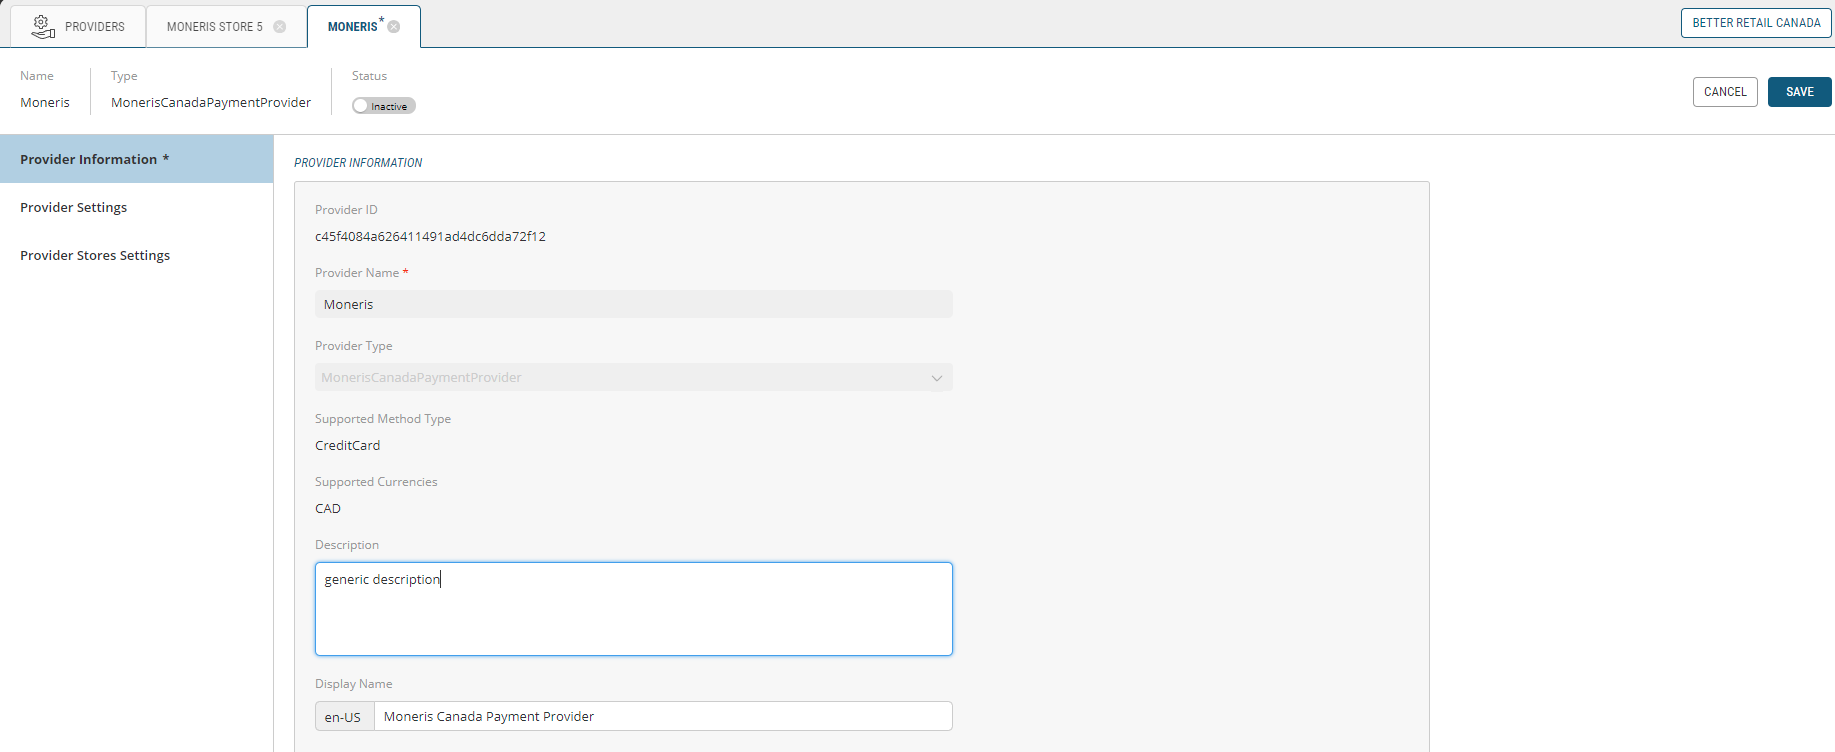Select the Moneris tab label

coord(352,27)
